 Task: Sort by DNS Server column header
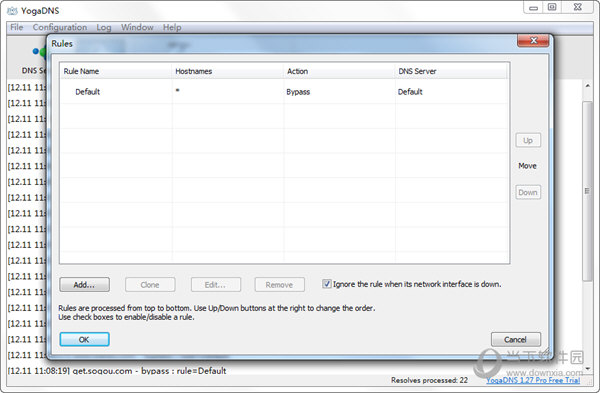point(451,71)
